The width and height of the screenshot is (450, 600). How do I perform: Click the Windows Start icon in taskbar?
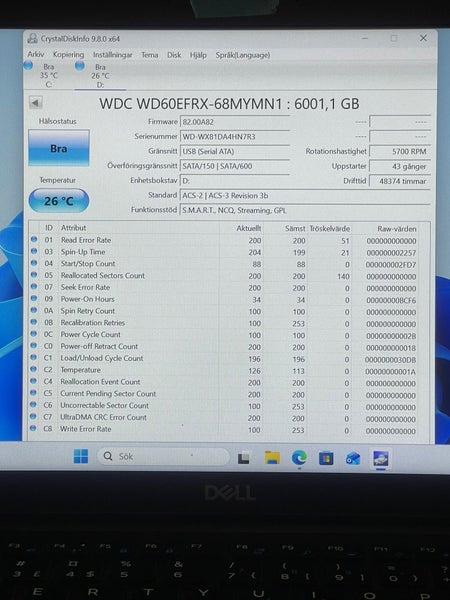(81, 456)
